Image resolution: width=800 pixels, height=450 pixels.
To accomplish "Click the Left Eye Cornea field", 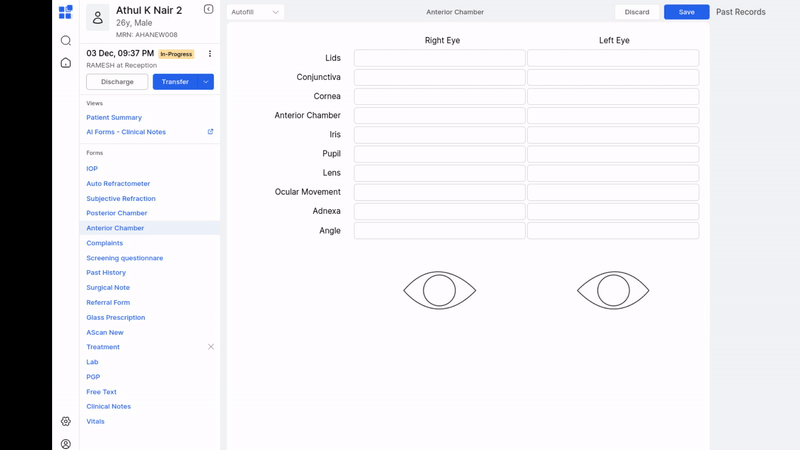I will [613, 96].
